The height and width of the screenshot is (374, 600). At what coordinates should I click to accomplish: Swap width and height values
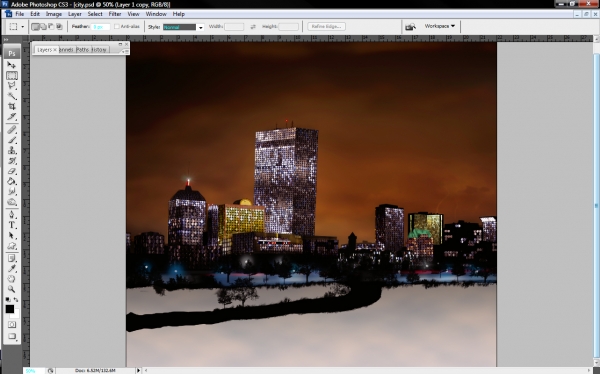coord(253,27)
